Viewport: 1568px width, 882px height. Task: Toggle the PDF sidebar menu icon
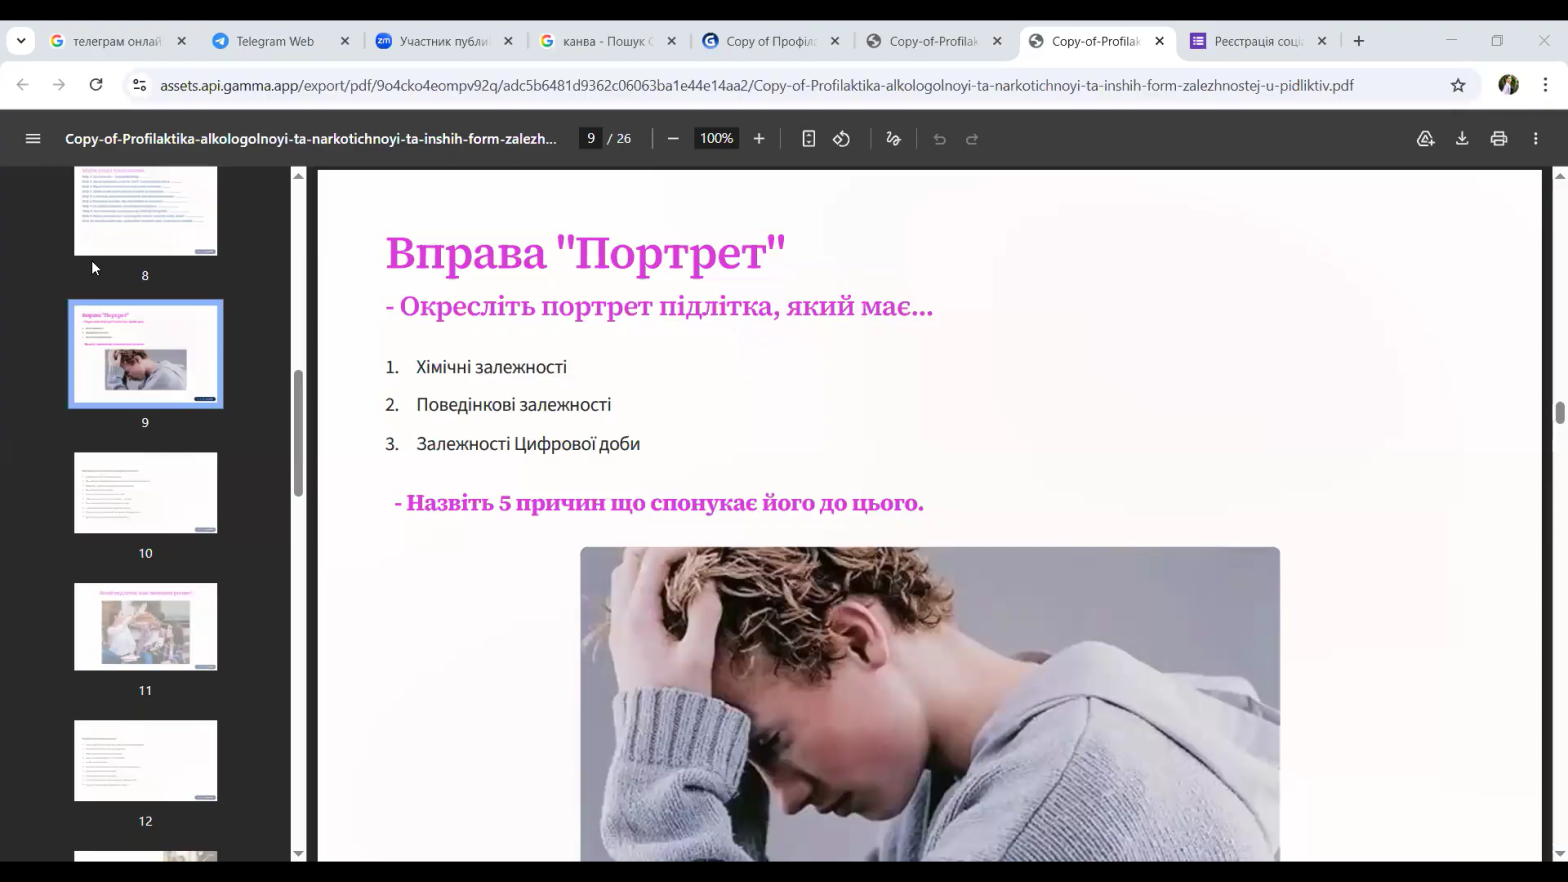coord(33,139)
